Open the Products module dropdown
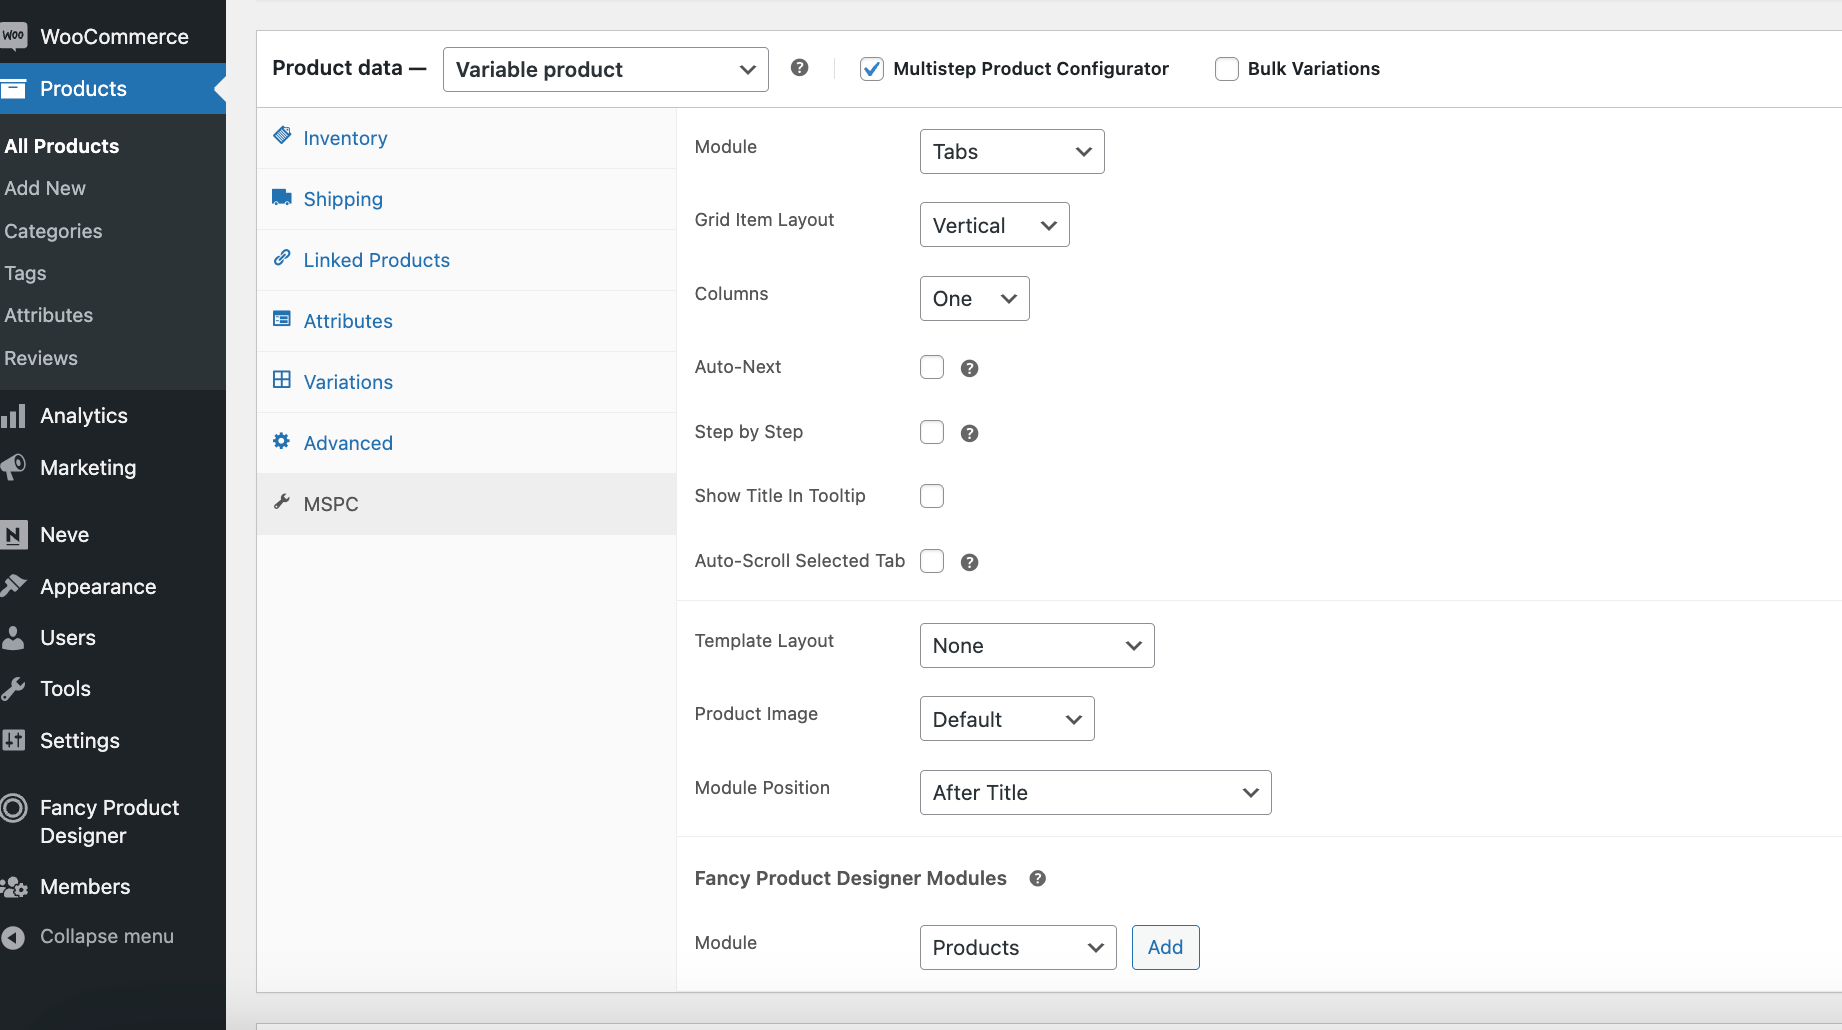The height and width of the screenshot is (1030, 1842). [1018, 948]
